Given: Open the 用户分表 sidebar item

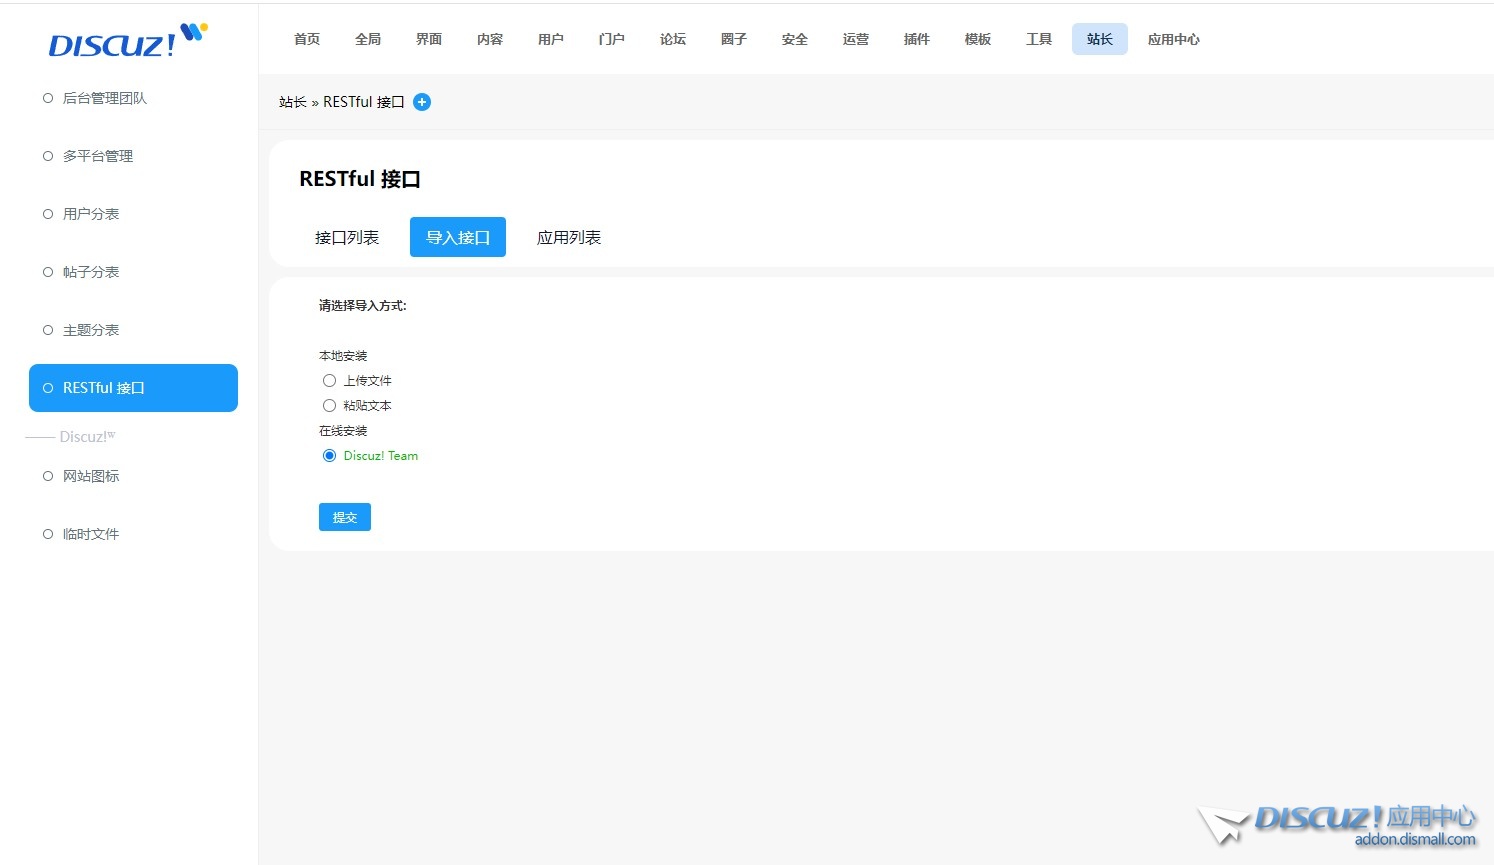Looking at the screenshot, I should [90, 214].
